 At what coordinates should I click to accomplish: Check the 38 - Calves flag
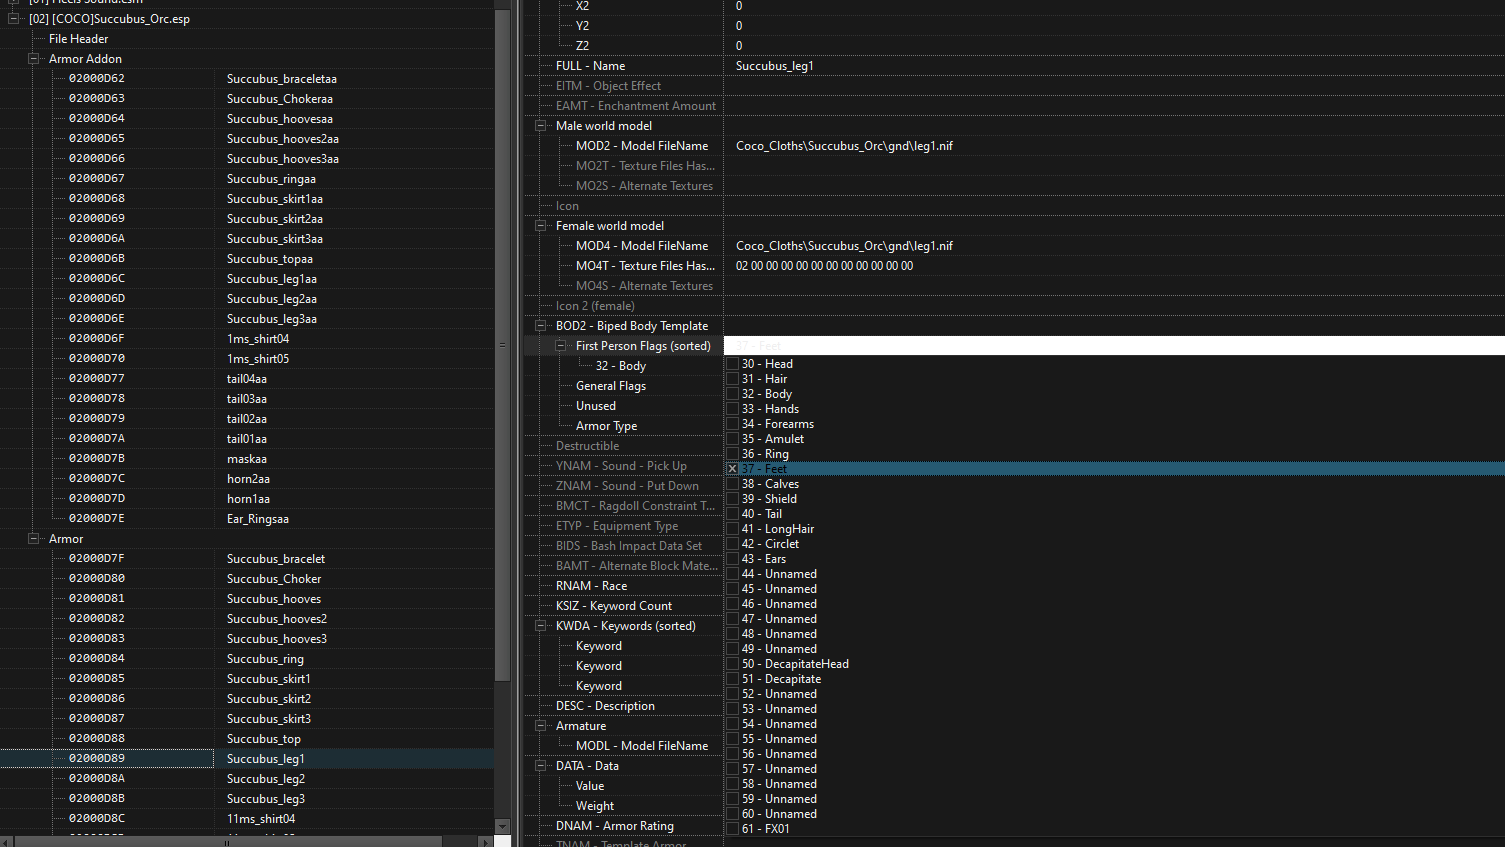click(732, 484)
